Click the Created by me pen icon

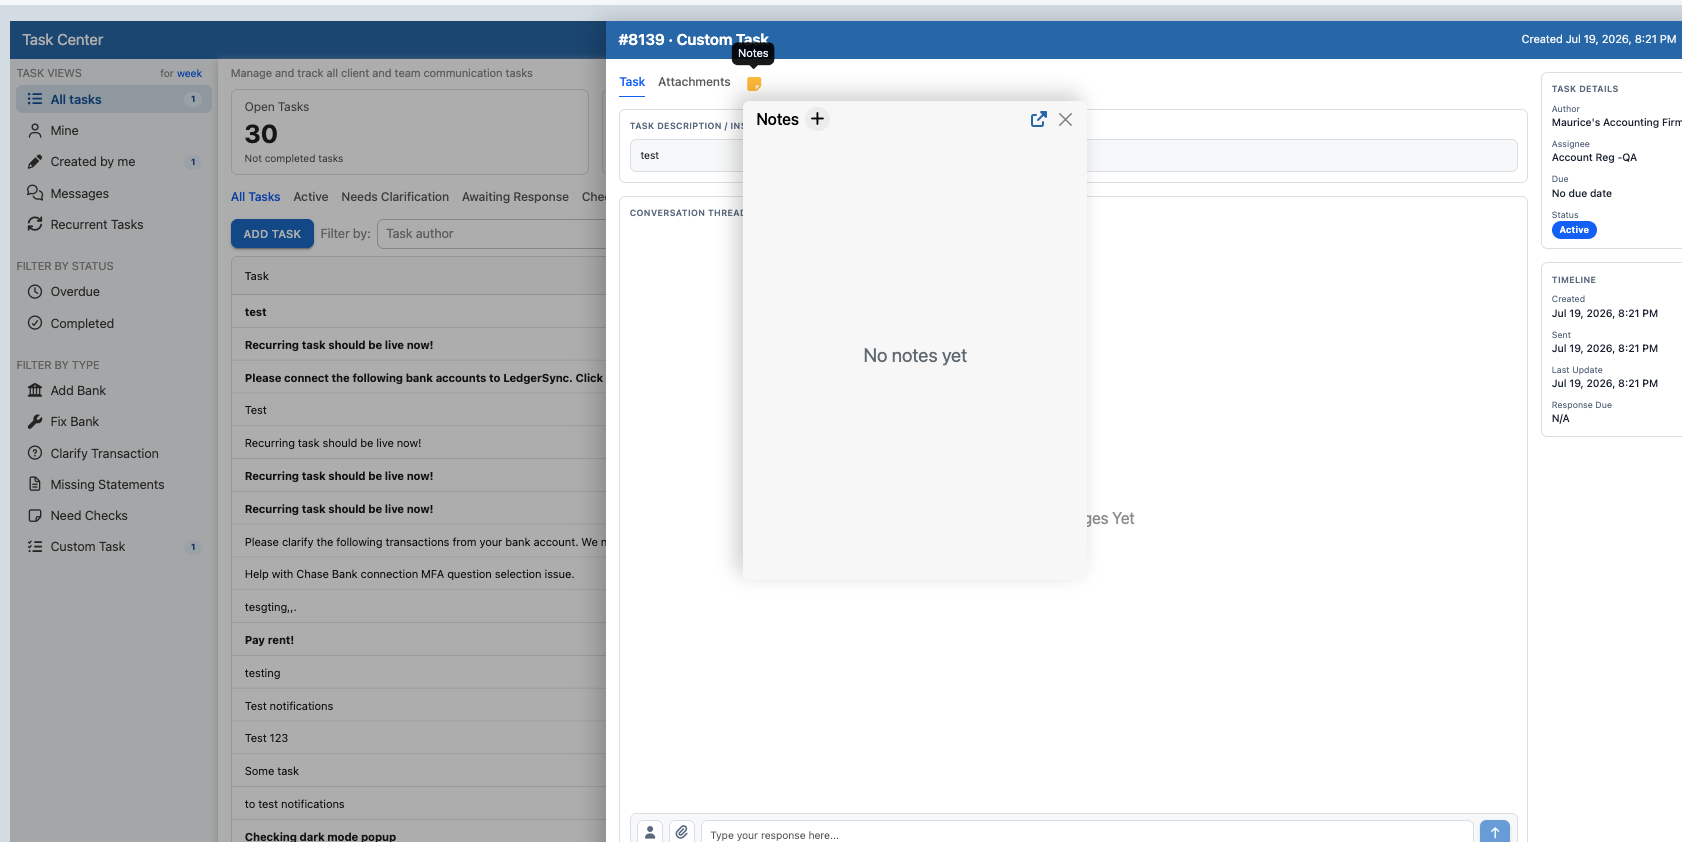35,161
